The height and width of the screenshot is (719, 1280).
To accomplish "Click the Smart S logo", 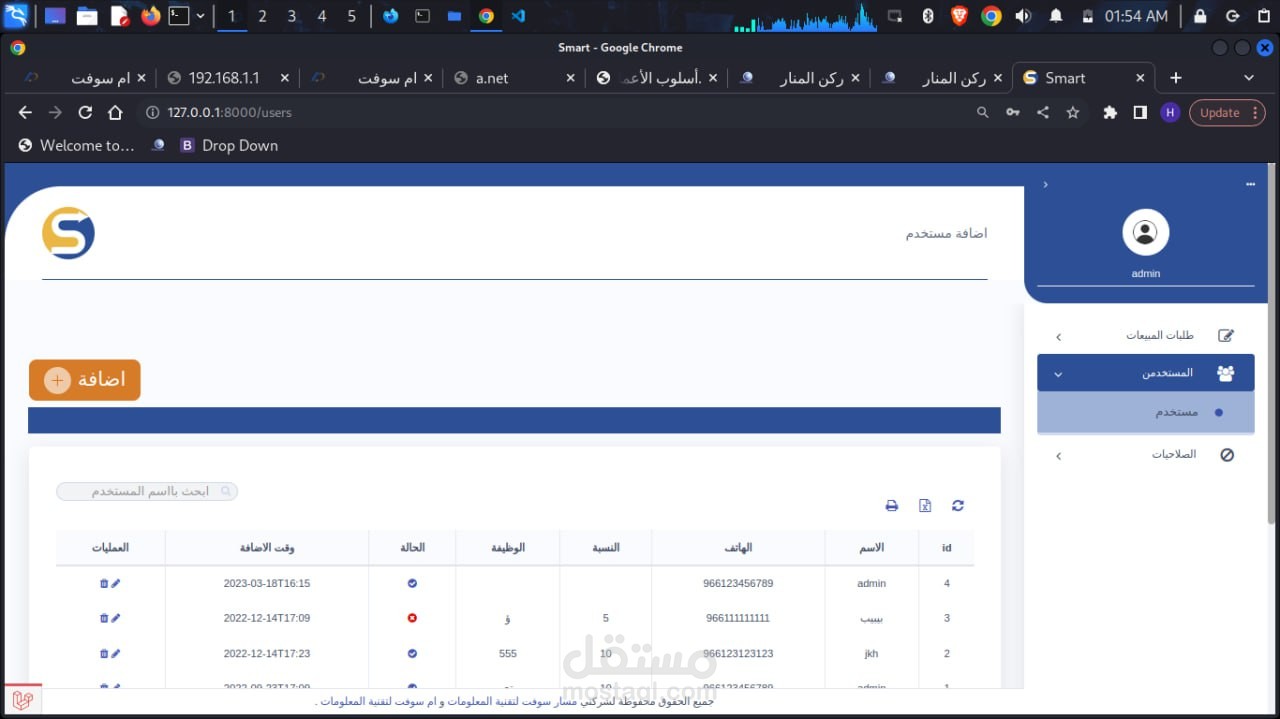I will point(68,233).
